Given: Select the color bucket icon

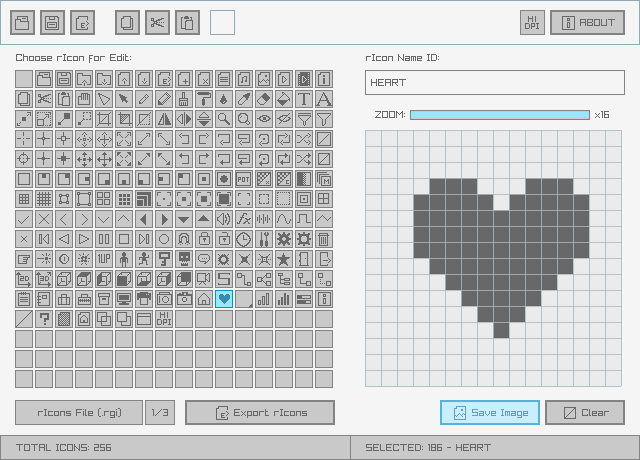Looking at the screenshot, I should pyautogui.click(x=284, y=99).
